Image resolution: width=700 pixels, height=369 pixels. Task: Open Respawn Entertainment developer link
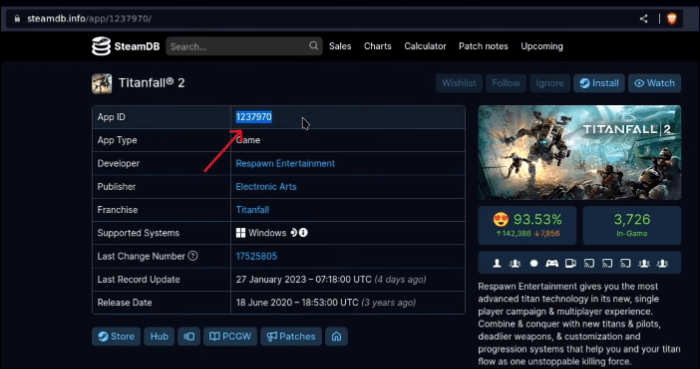pyautogui.click(x=285, y=163)
